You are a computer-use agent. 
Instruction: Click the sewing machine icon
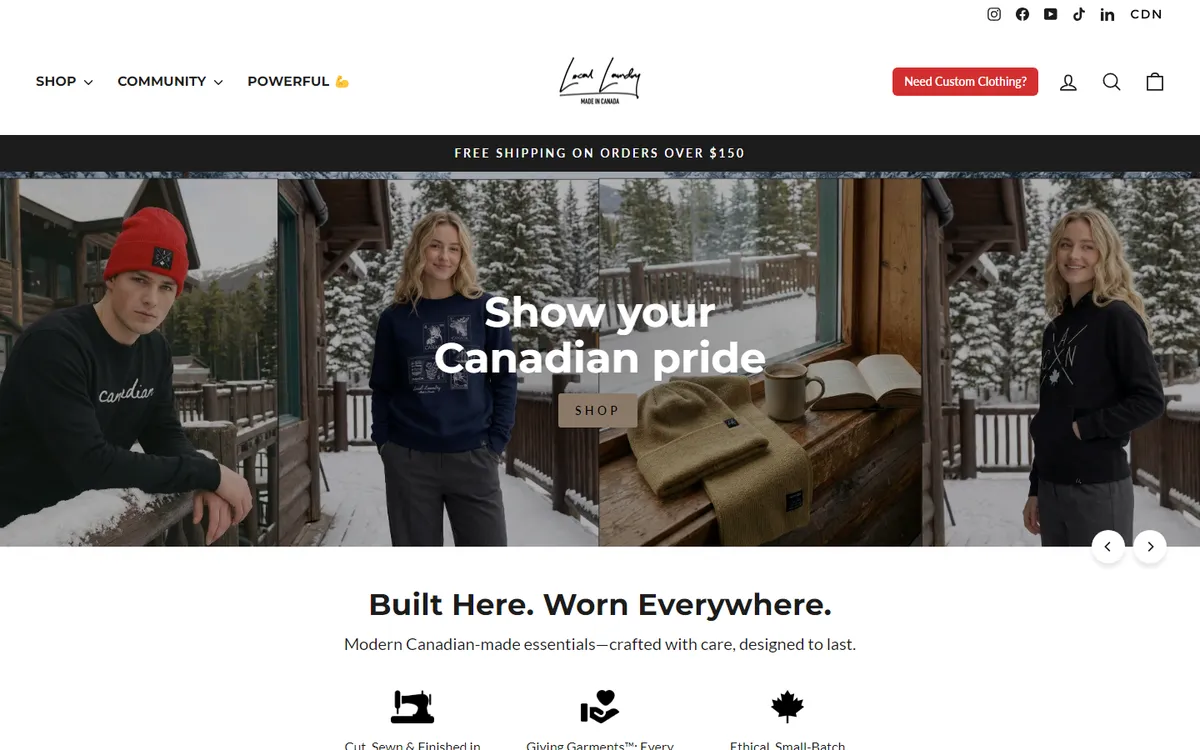412,707
